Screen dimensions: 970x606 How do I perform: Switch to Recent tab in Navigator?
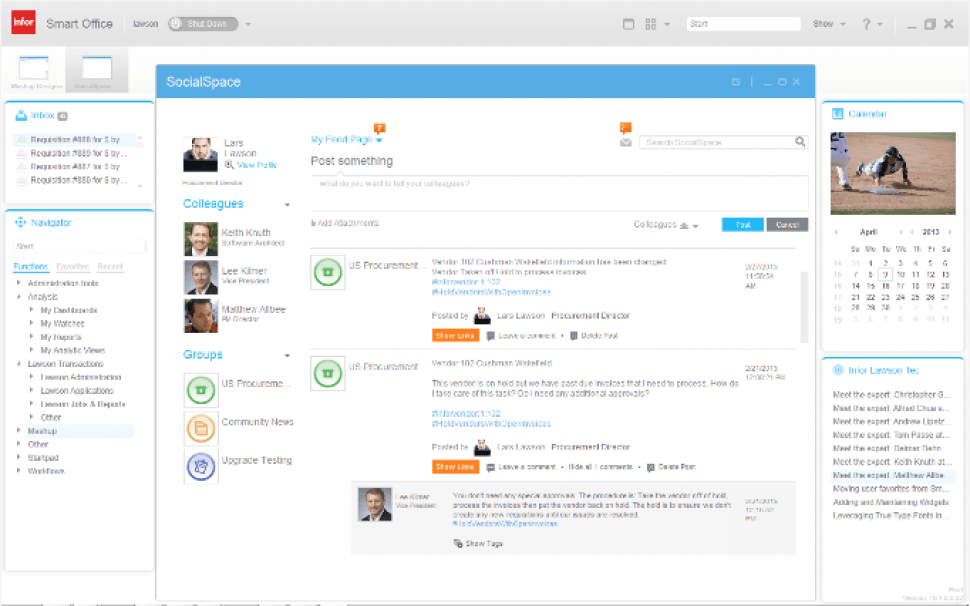click(110, 267)
